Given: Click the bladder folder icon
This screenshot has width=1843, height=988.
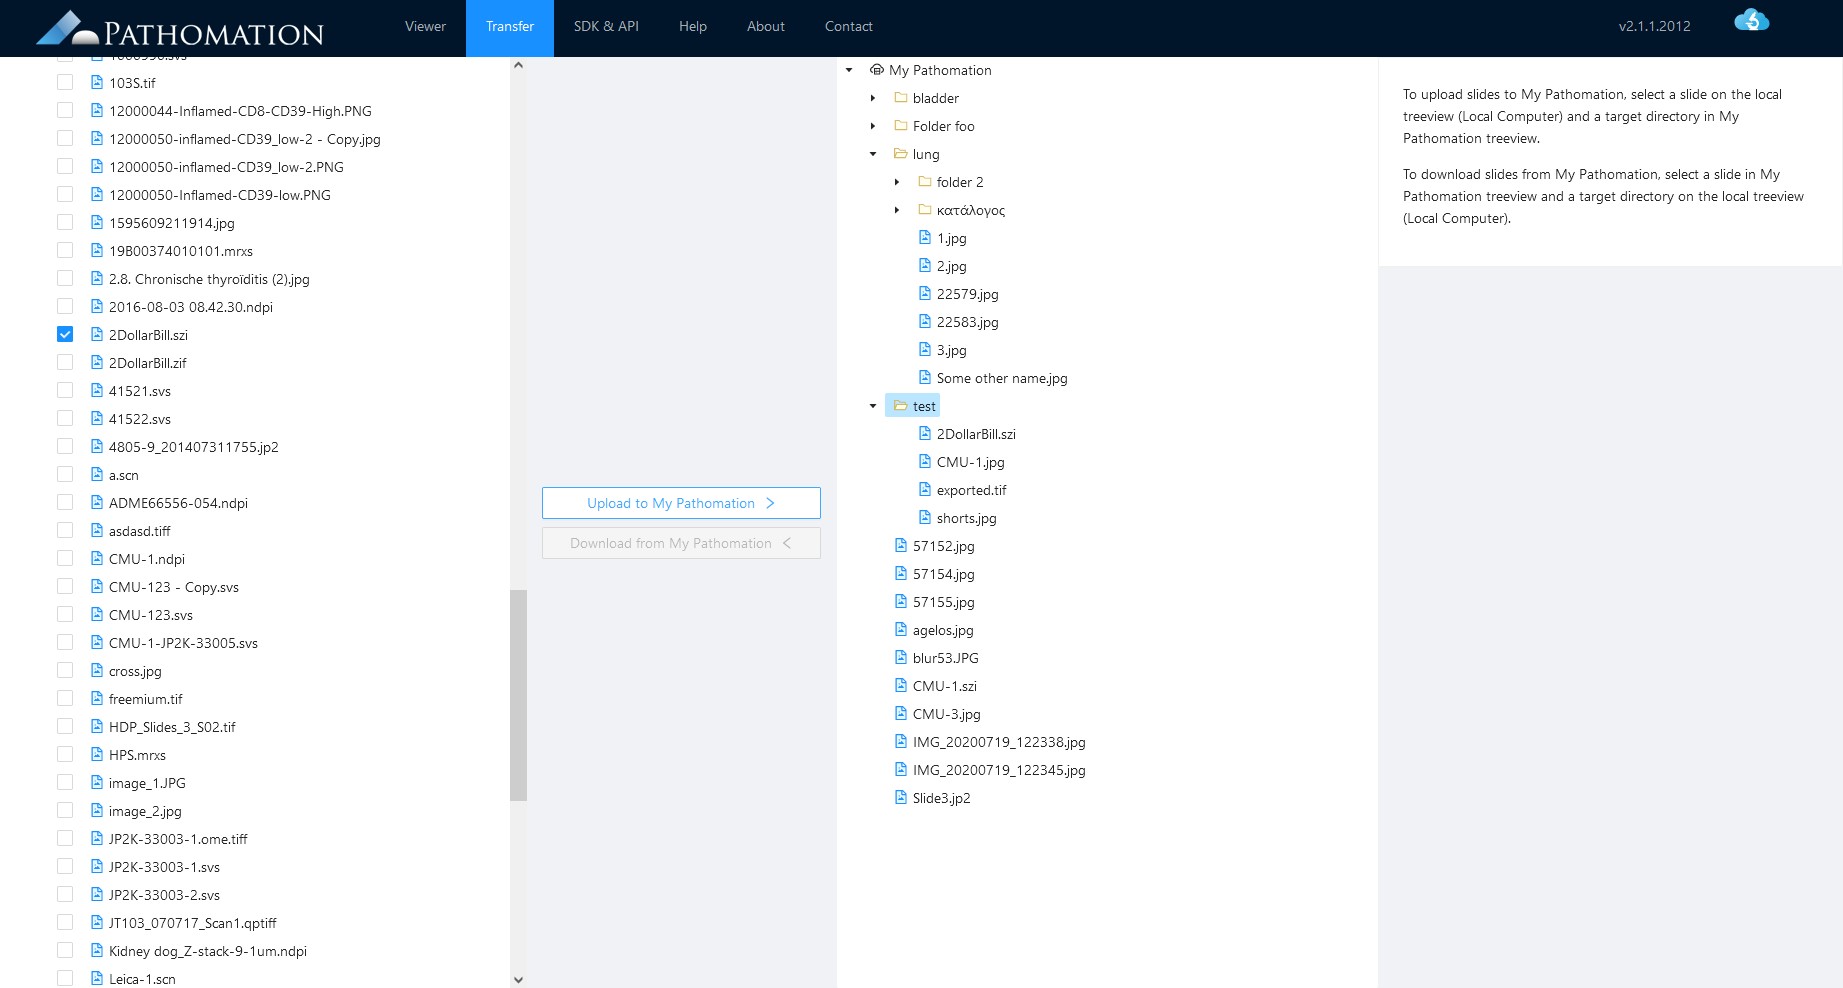Looking at the screenshot, I should pos(900,98).
